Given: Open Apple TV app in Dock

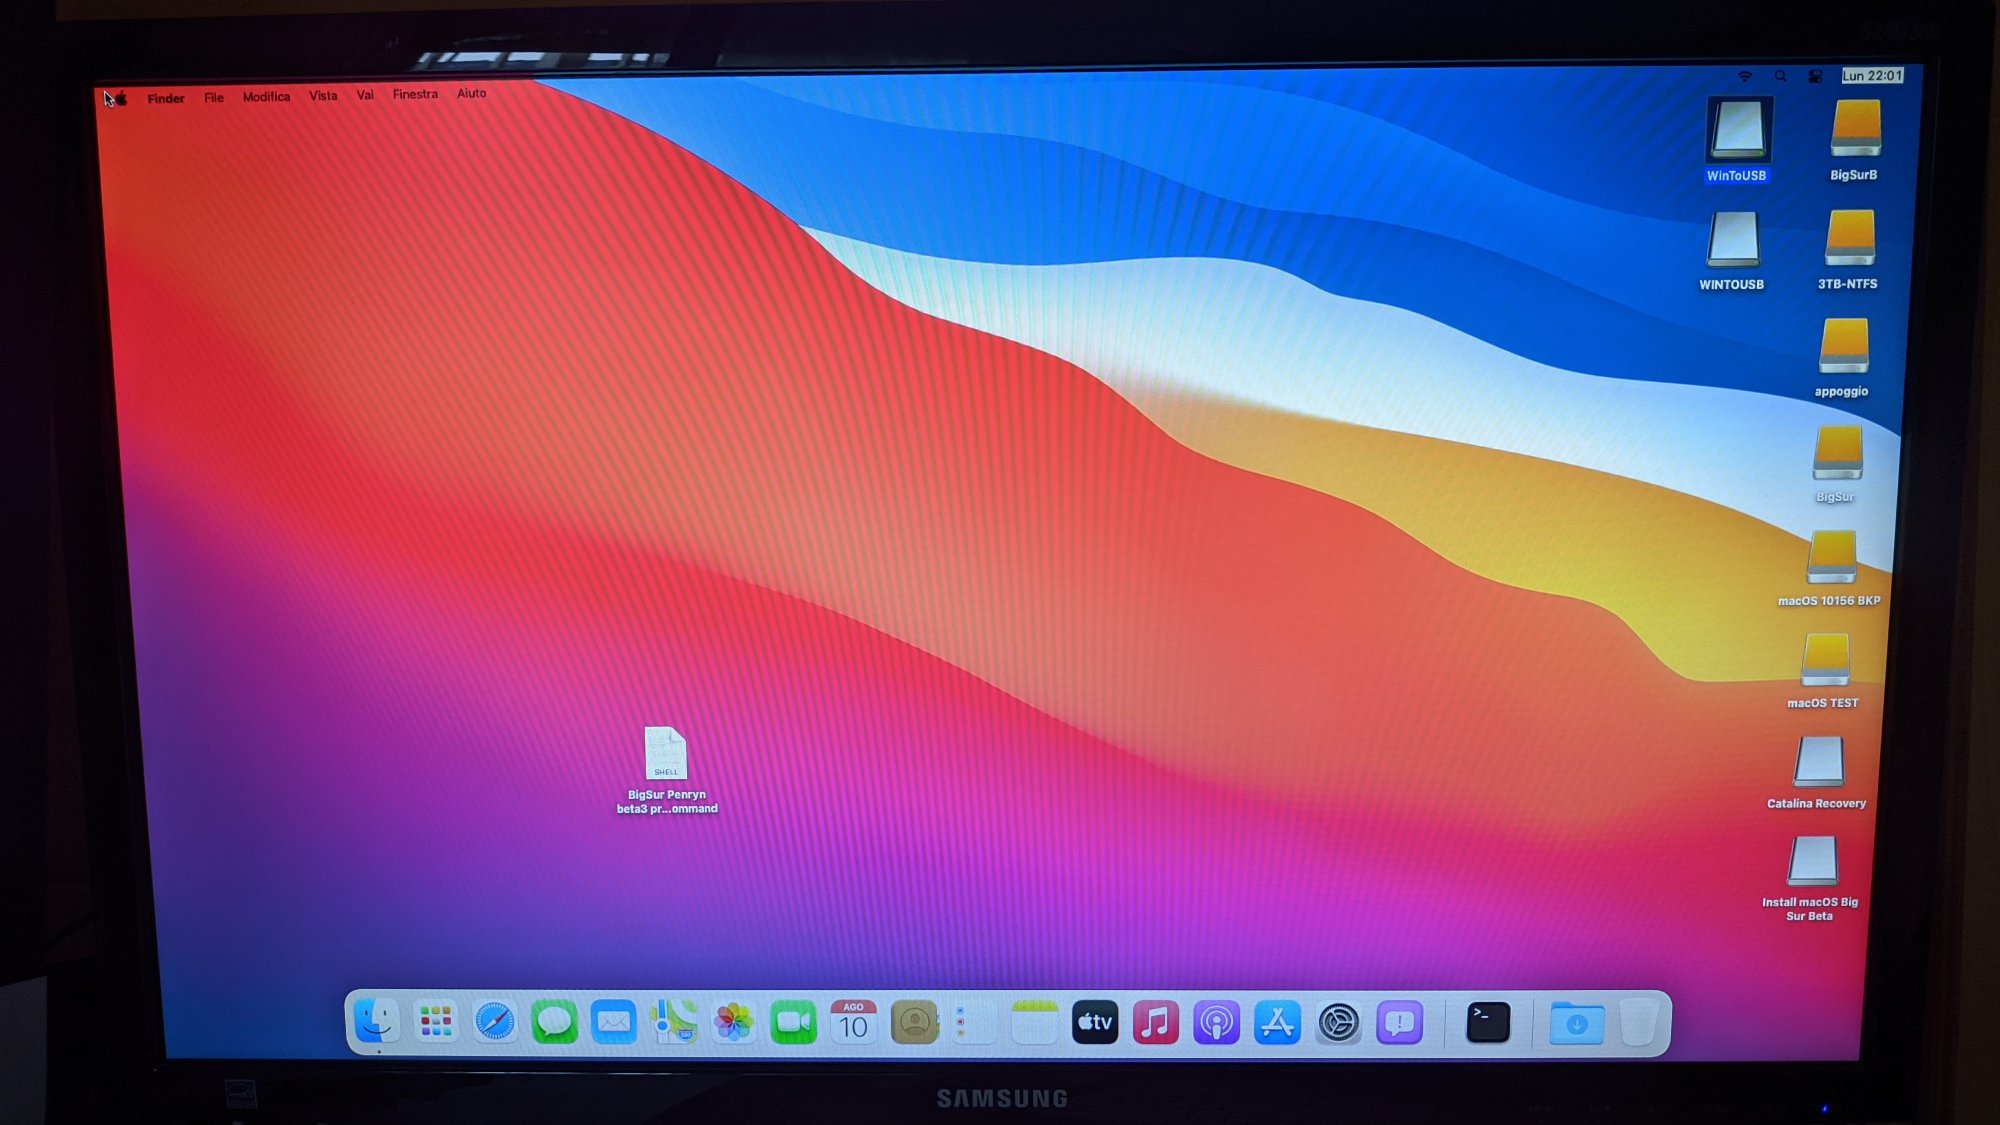Looking at the screenshot, I should coord(1095,1023).
